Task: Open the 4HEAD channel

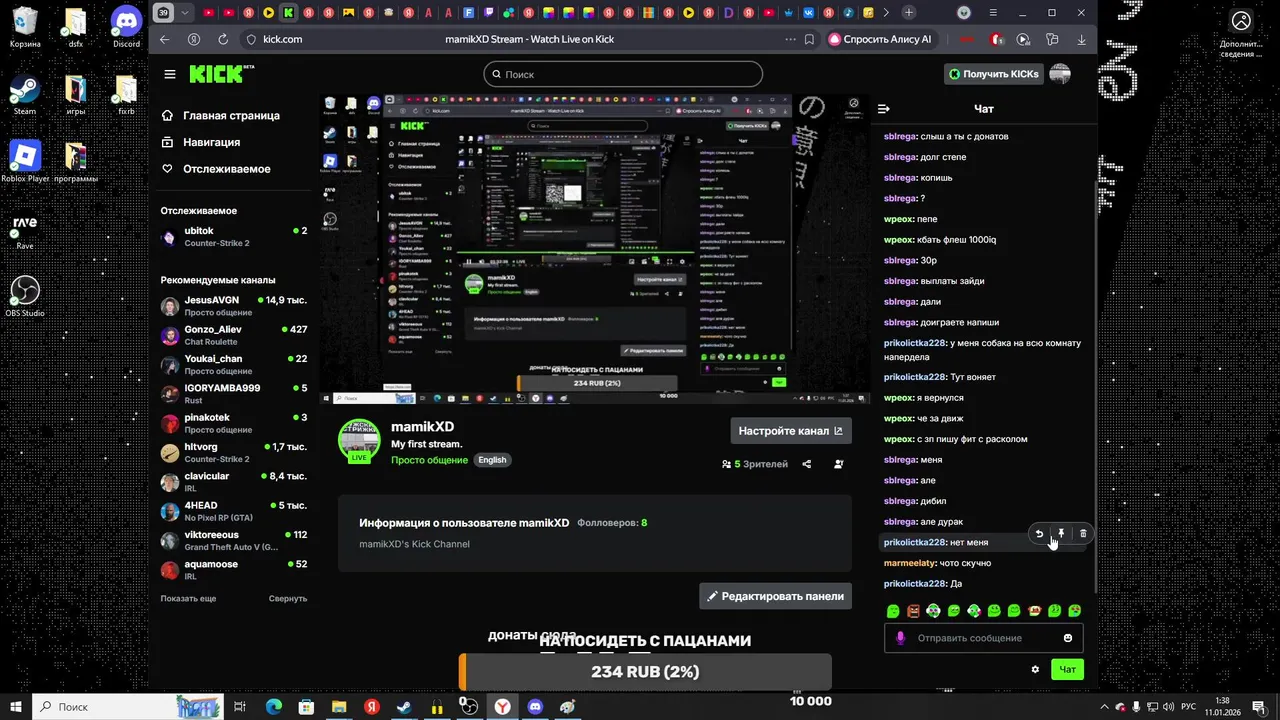Action: pyautogui.click(x=234, y=511)
